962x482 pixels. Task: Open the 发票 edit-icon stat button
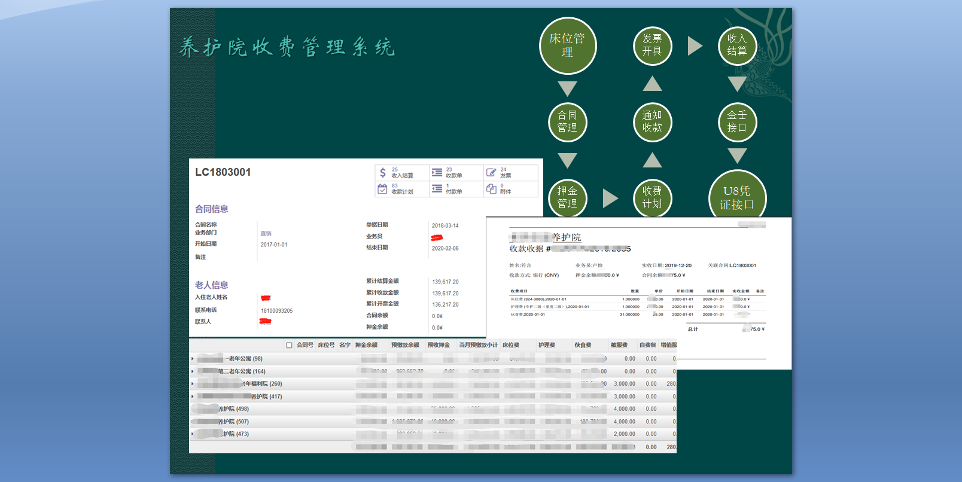click(x=510, y=173)
